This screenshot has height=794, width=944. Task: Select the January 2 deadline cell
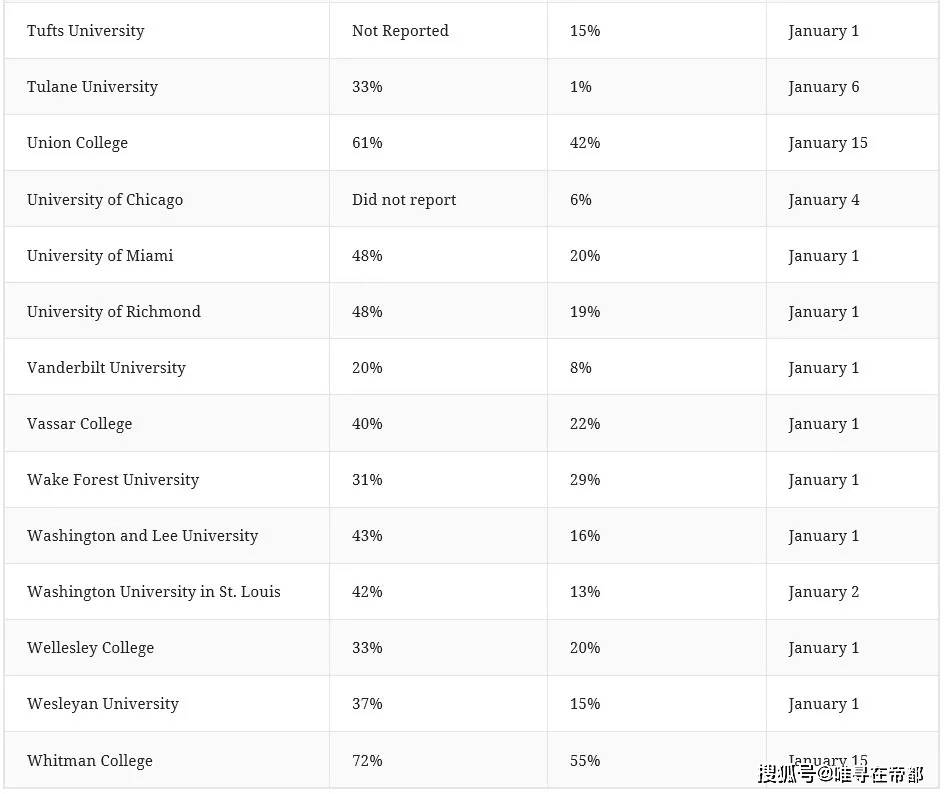pos(823,592)
